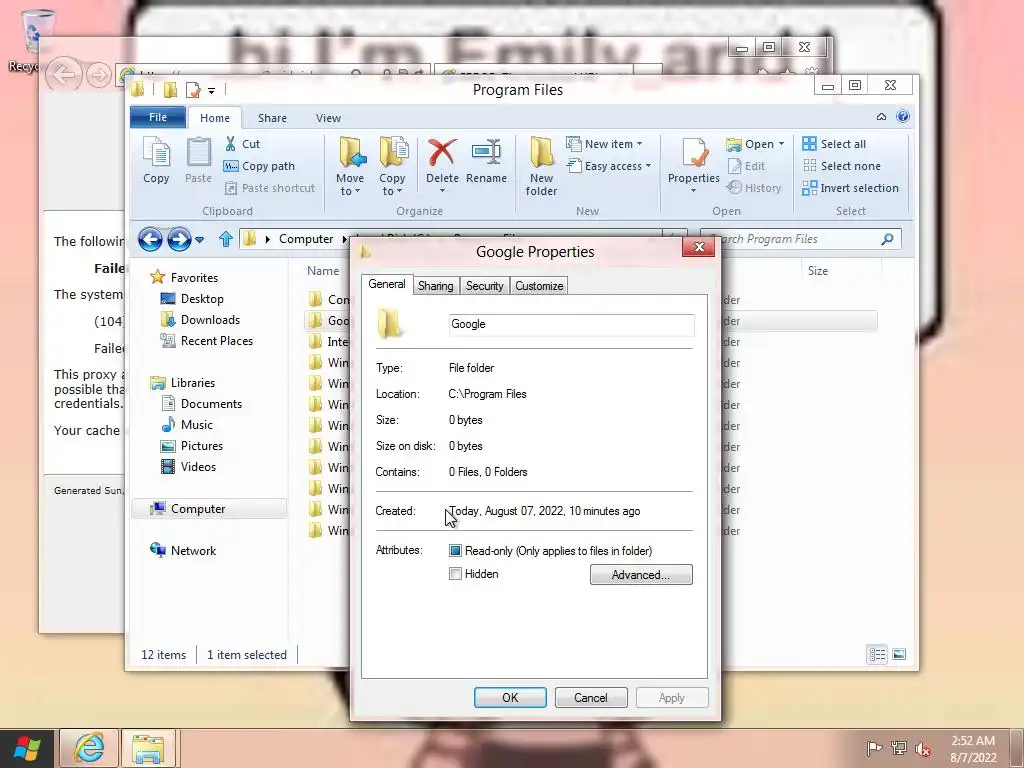Open the Windows Start button
Screen dimensions: 1024x768
(27, 748)
